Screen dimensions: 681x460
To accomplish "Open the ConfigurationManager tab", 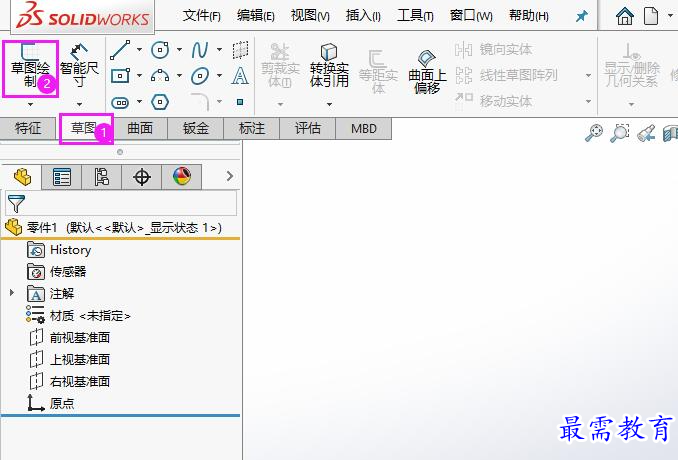I will coord(101,177).
